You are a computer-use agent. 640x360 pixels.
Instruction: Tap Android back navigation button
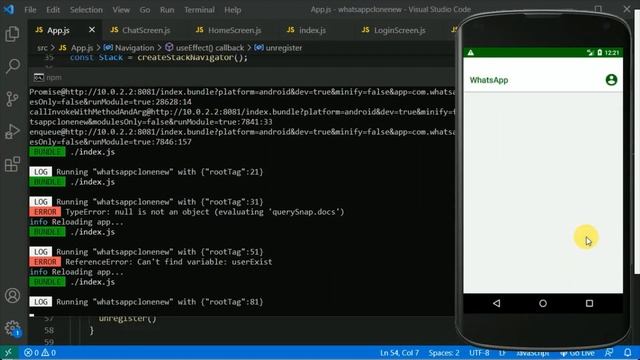coord(496,303)
